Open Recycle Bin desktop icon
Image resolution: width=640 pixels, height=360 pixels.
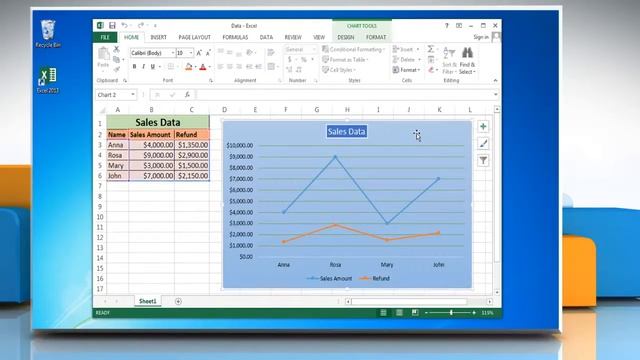click(x=48, y=33)
